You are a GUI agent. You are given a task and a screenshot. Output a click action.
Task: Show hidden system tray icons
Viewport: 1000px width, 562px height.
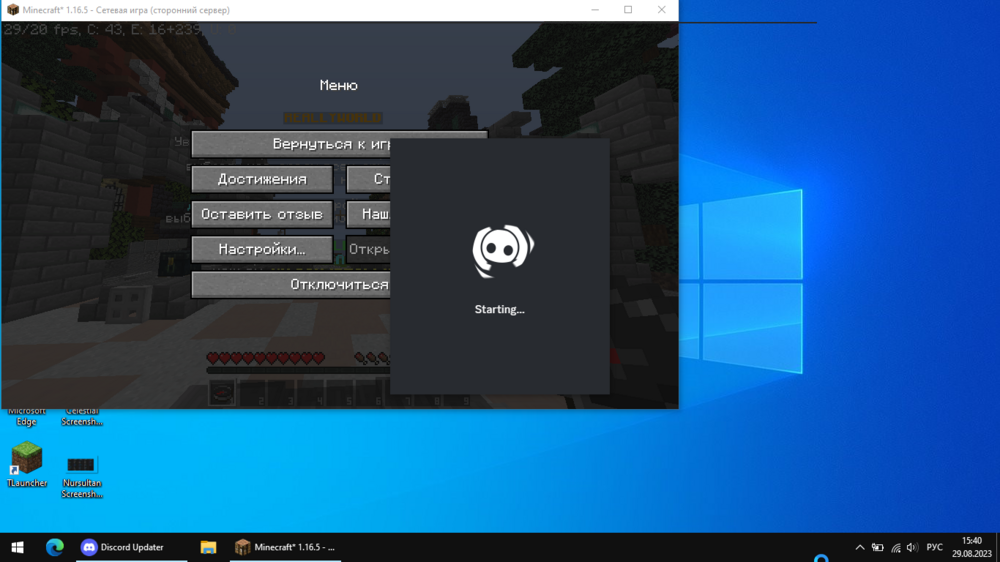click(860, 547)
